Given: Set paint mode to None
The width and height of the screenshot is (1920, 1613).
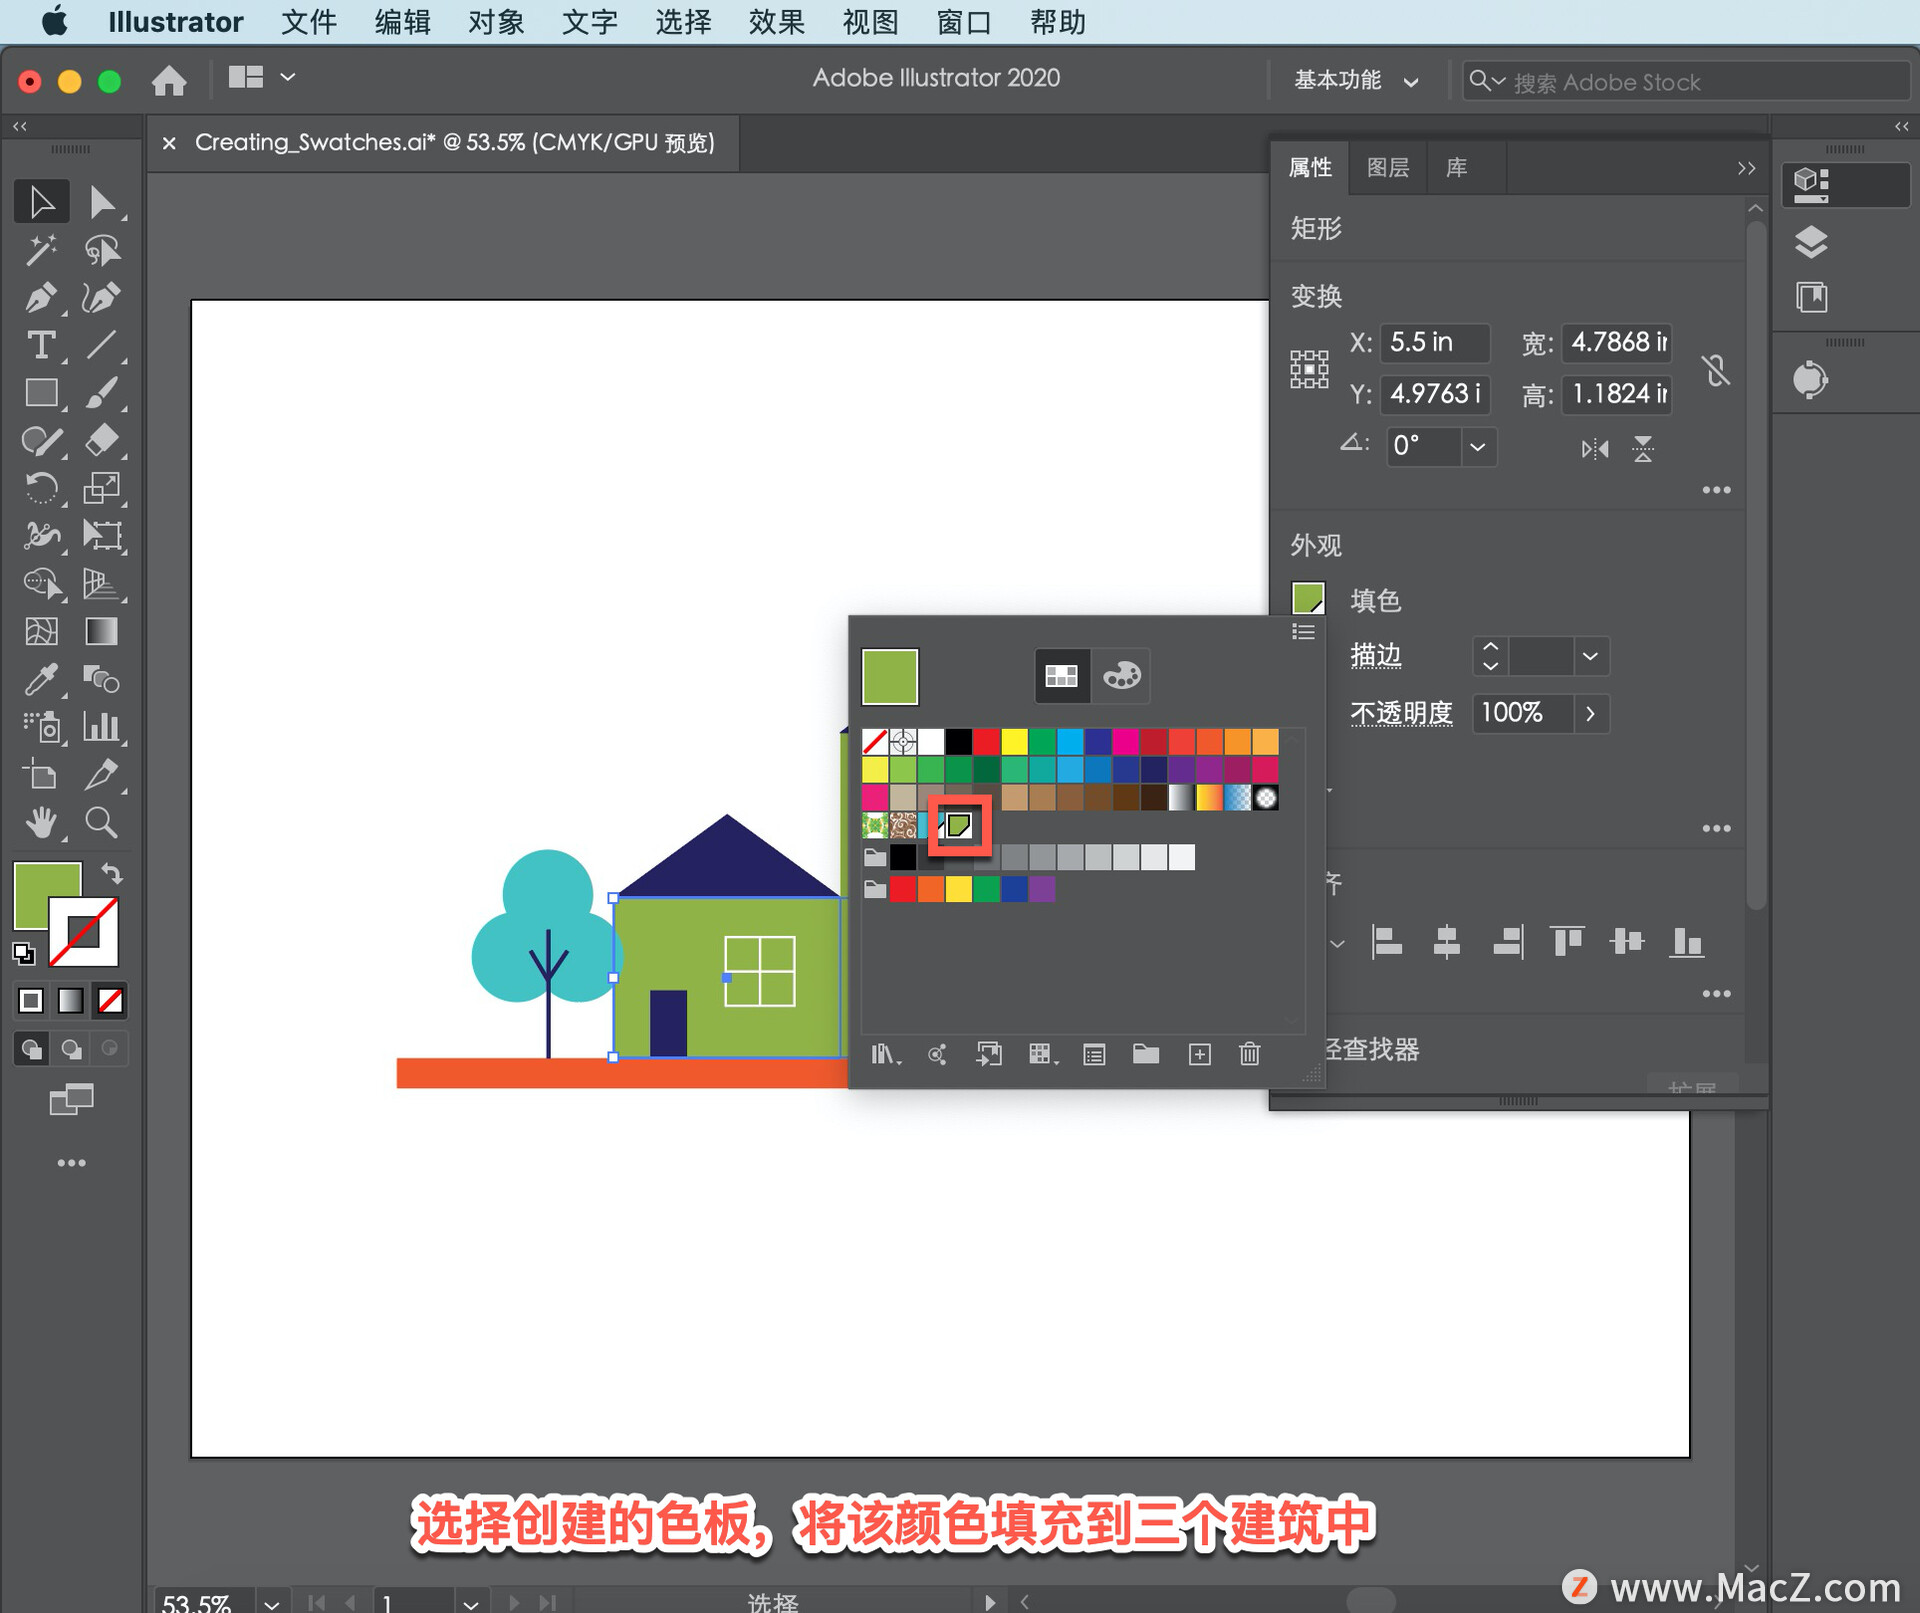Looking at the screenshot, I should (x=110, y=1000).
